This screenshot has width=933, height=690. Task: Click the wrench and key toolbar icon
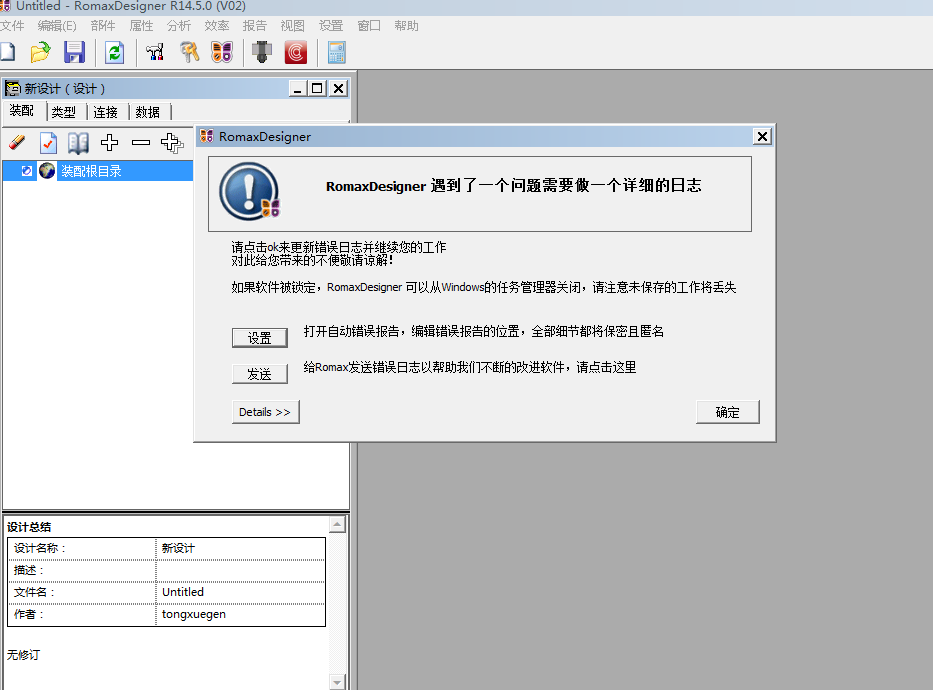tap(189, 52)
